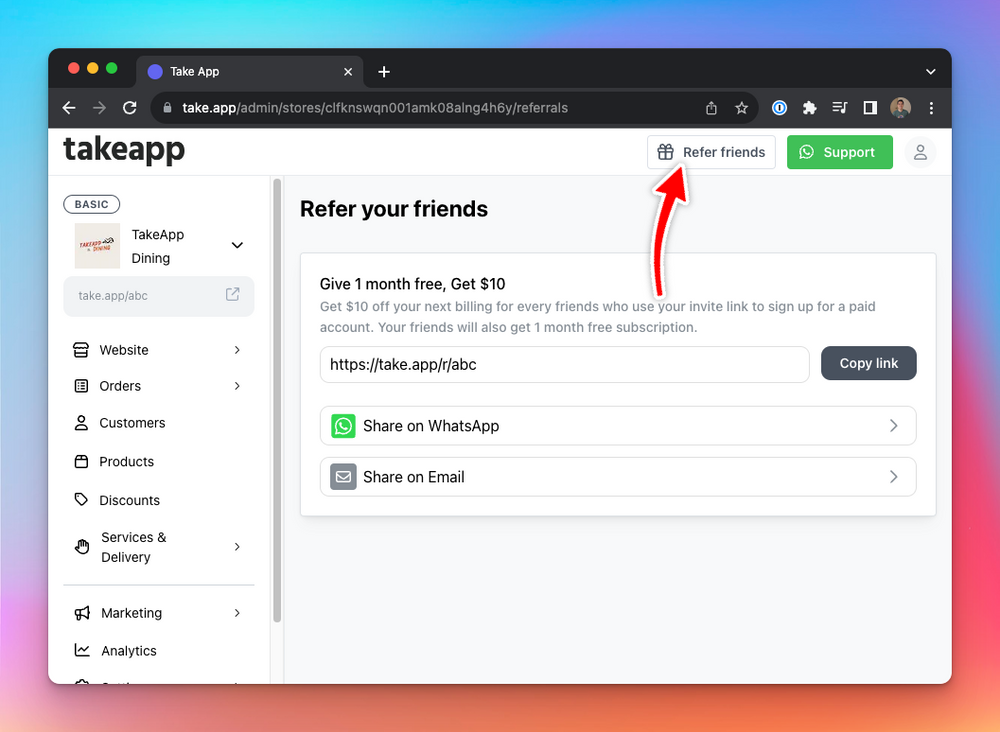The image size is (1000, 732).
Task: Click the Copy link button
Action: coord(868,363)
